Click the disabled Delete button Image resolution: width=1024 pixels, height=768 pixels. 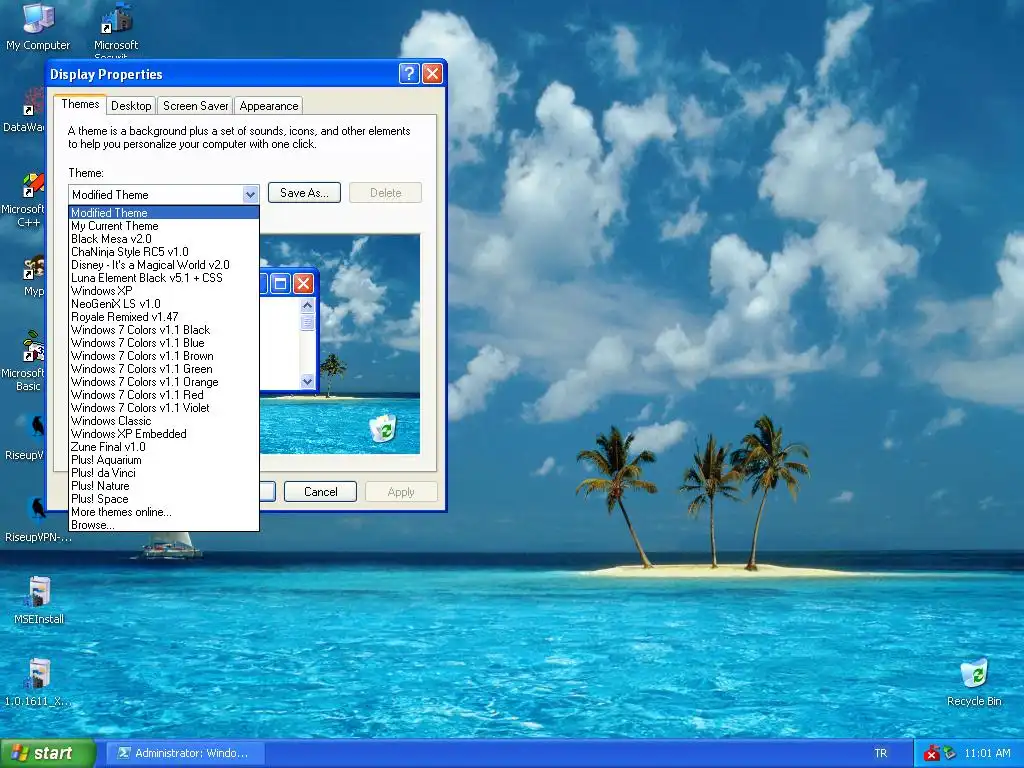click(385, 193)
